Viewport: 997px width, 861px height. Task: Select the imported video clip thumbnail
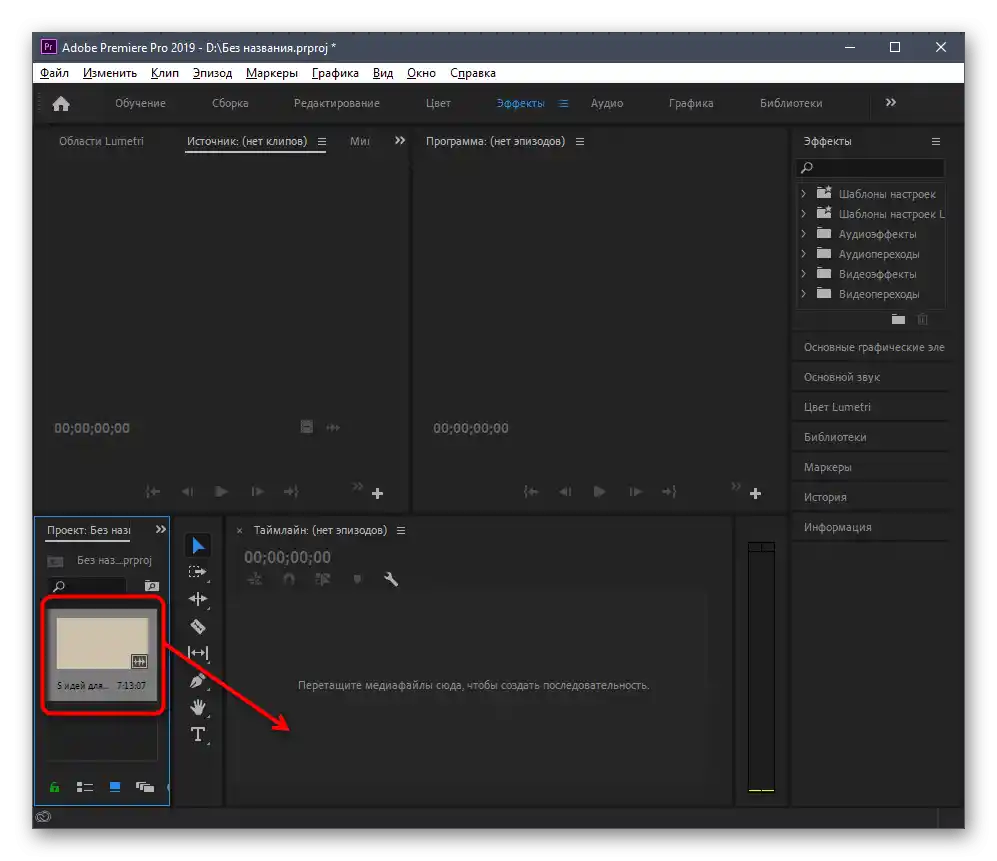(x=102, y=643)
